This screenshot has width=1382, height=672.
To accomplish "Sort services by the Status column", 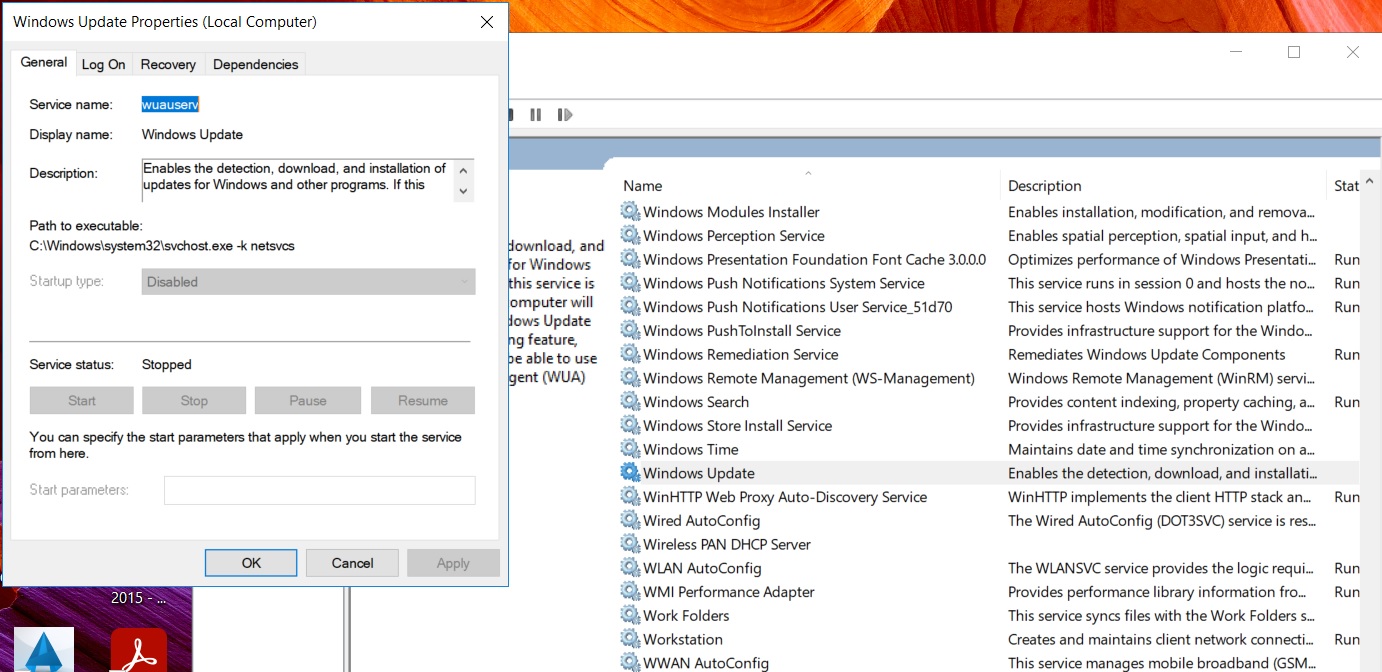I will 1345,185.
